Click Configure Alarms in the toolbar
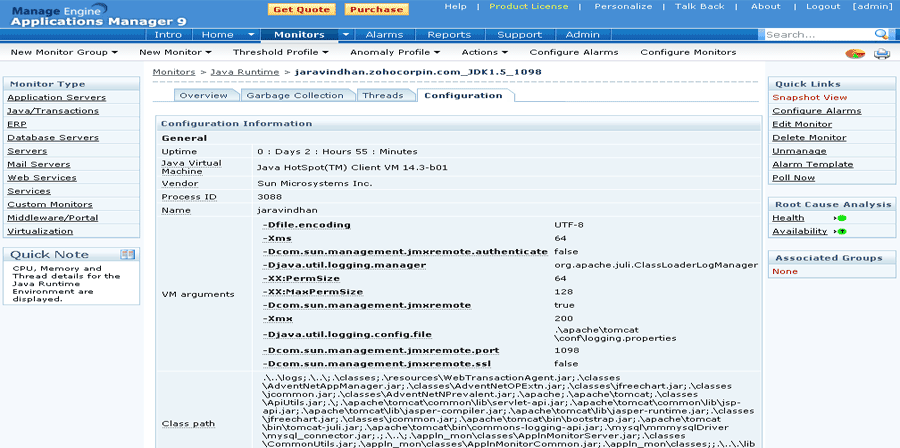Screen dimensions: 900x448 pos(574,52)
